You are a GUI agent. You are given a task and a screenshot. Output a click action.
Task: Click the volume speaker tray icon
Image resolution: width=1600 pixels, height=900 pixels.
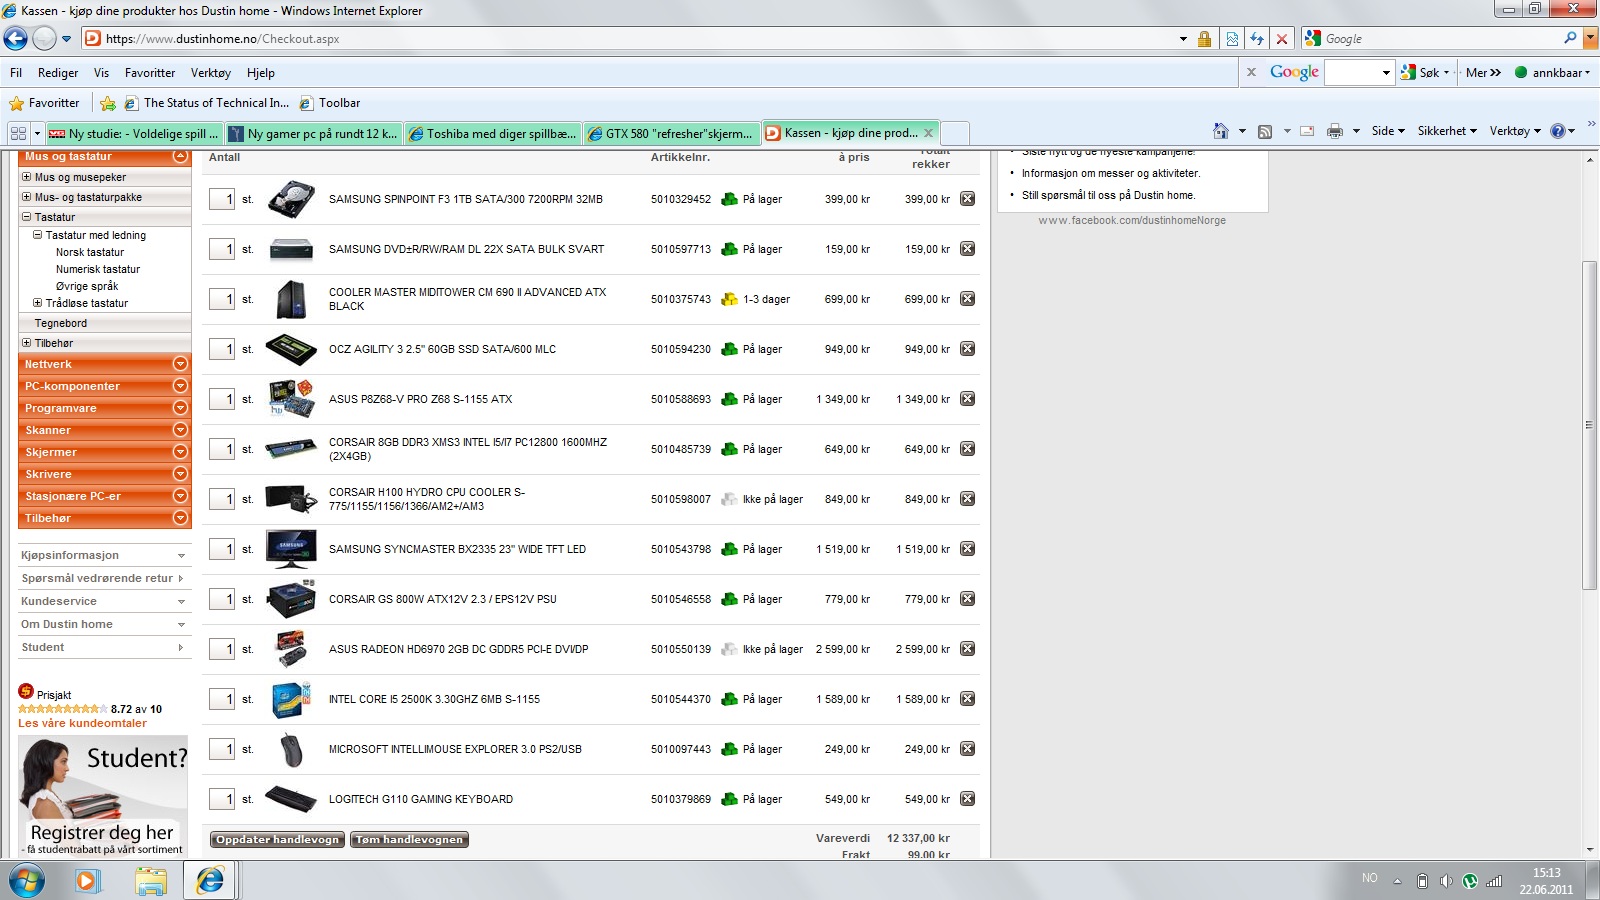(x=1446, y=881)
